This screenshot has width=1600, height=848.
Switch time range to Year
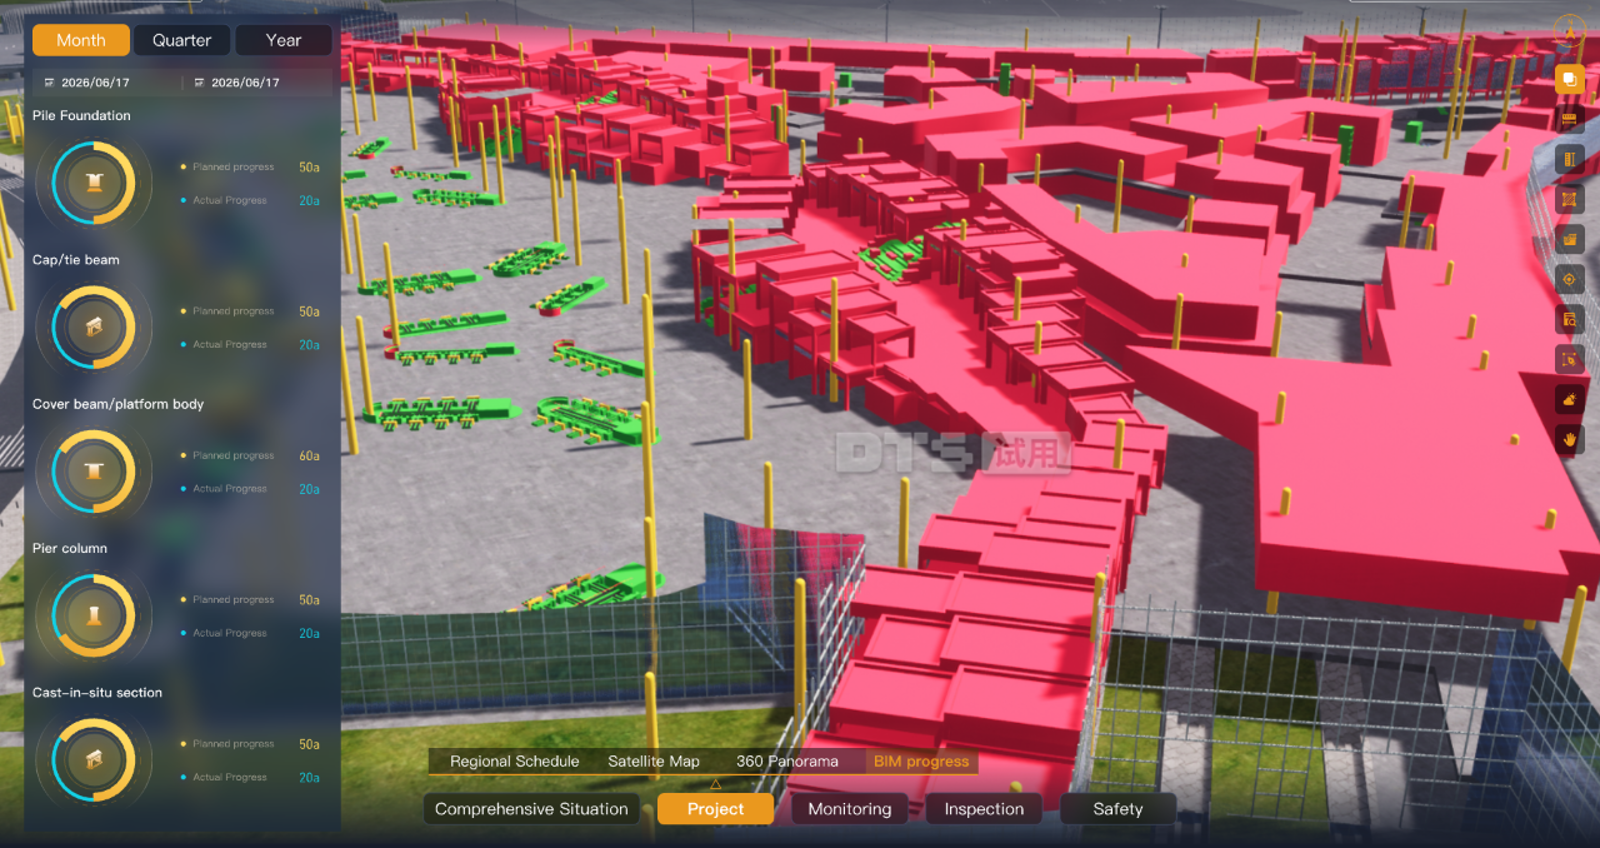click(x=283, y=41)
